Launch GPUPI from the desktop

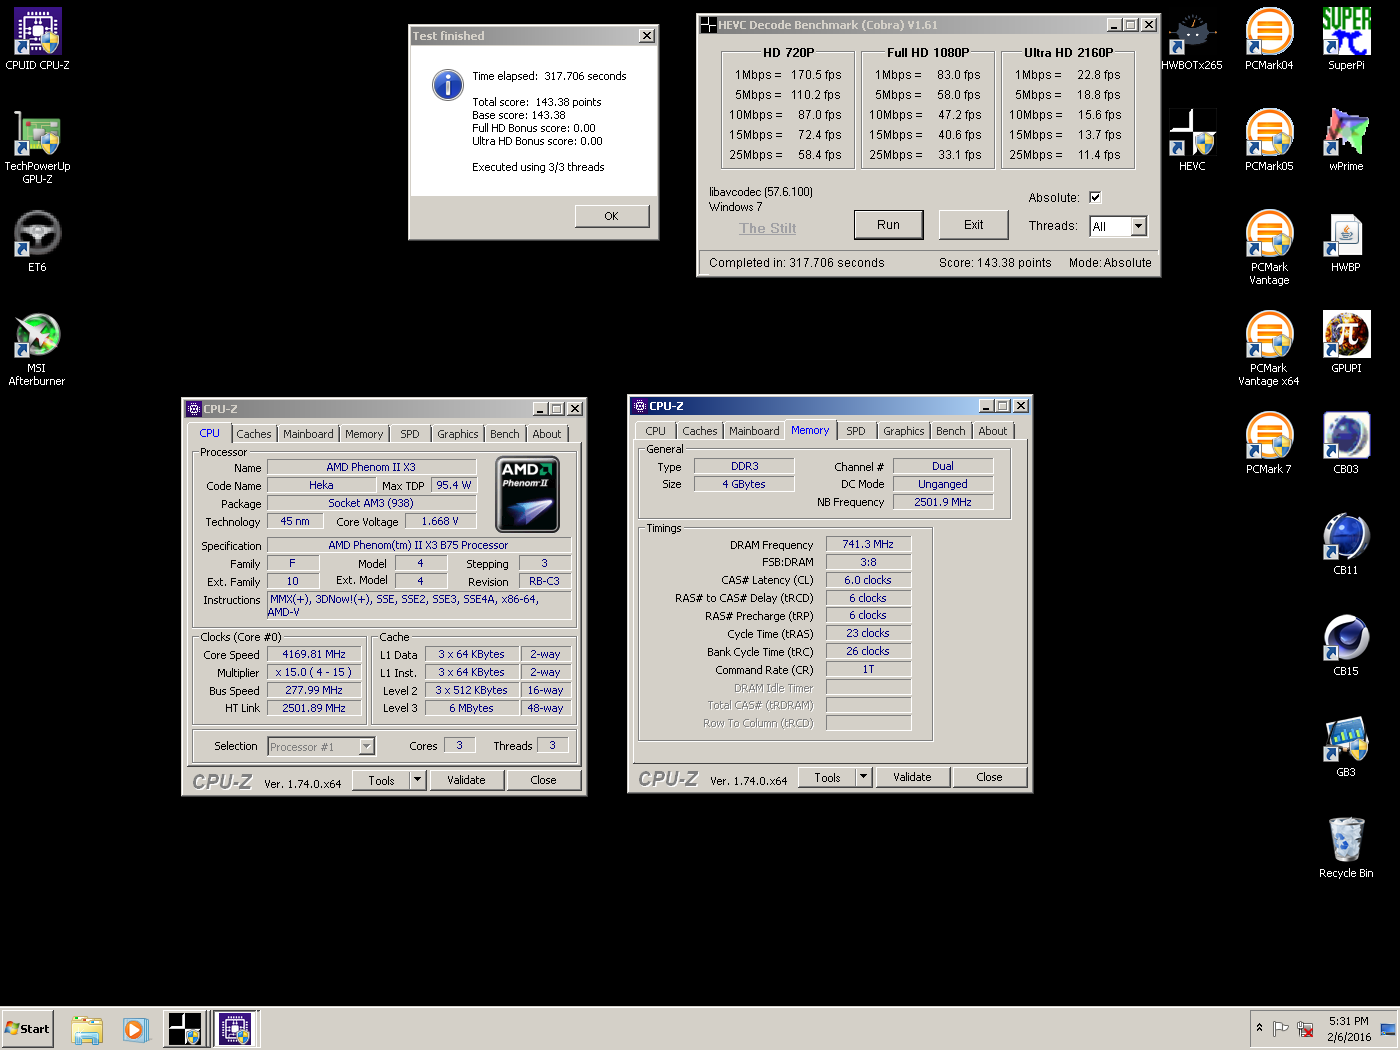pos(1346,343)
